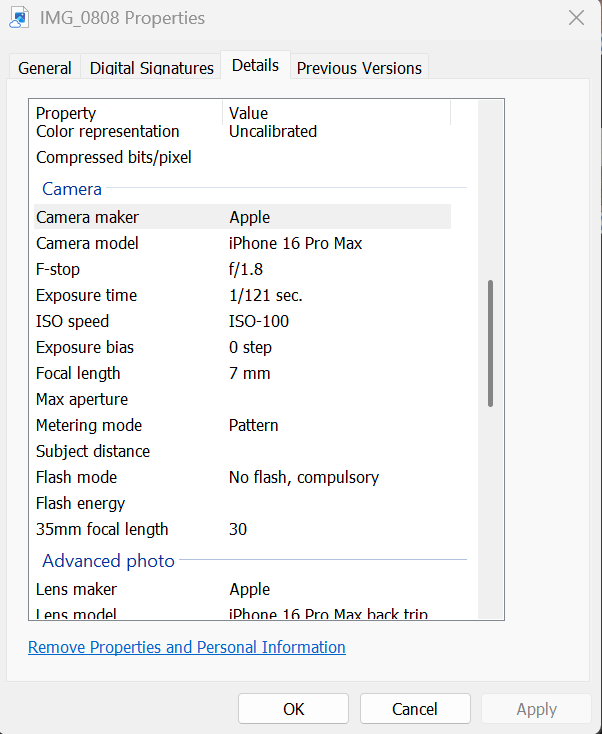Viewport: 602px width, 734px height.
Task: Click the value 'iPhone 16 Pro Max'
Action: 295,243
